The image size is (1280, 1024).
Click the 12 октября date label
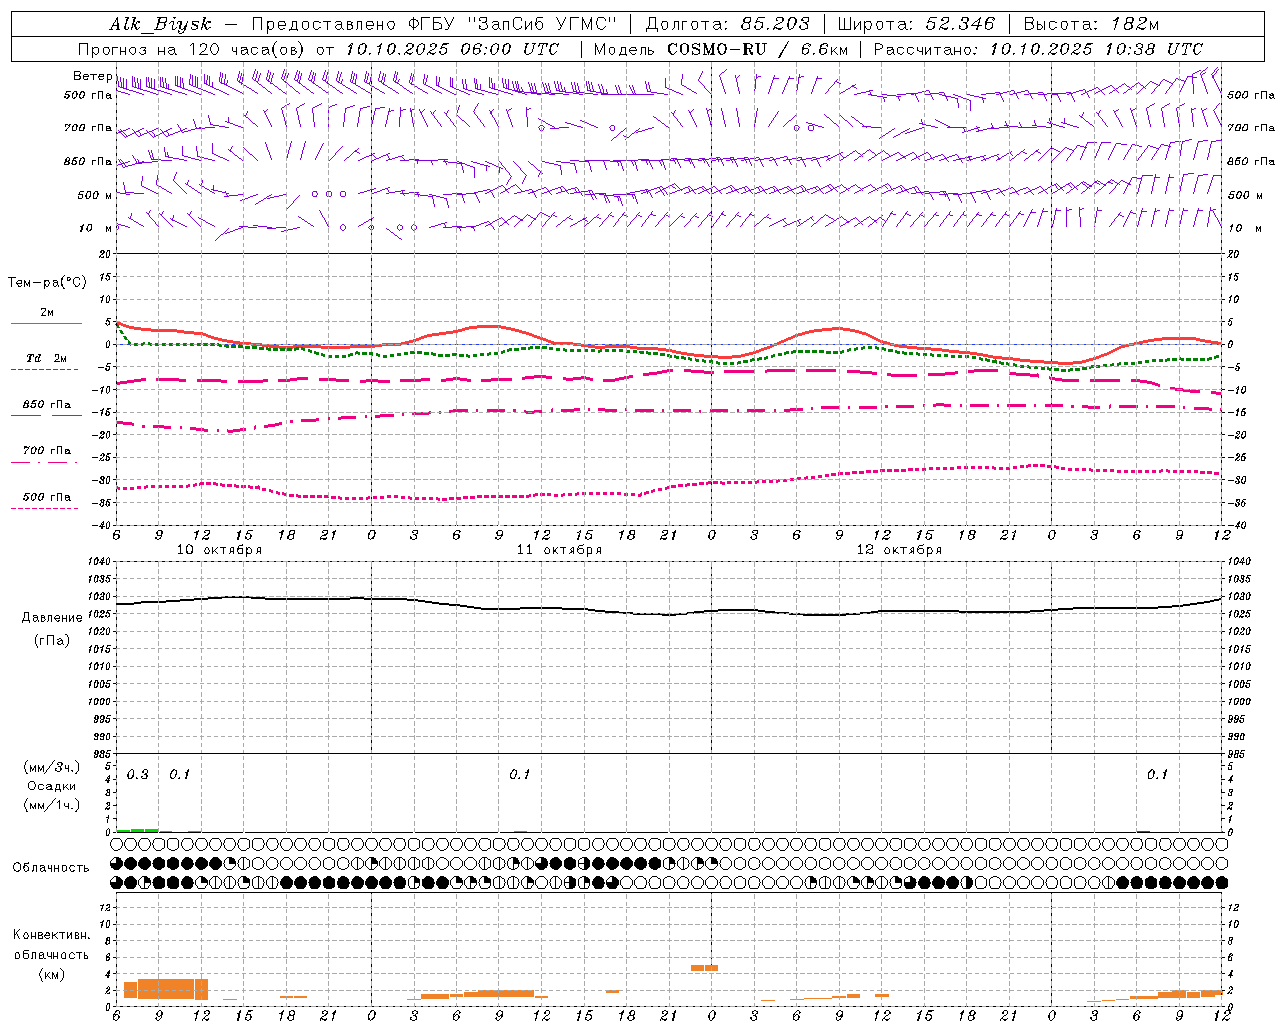[x=899, y=550]
